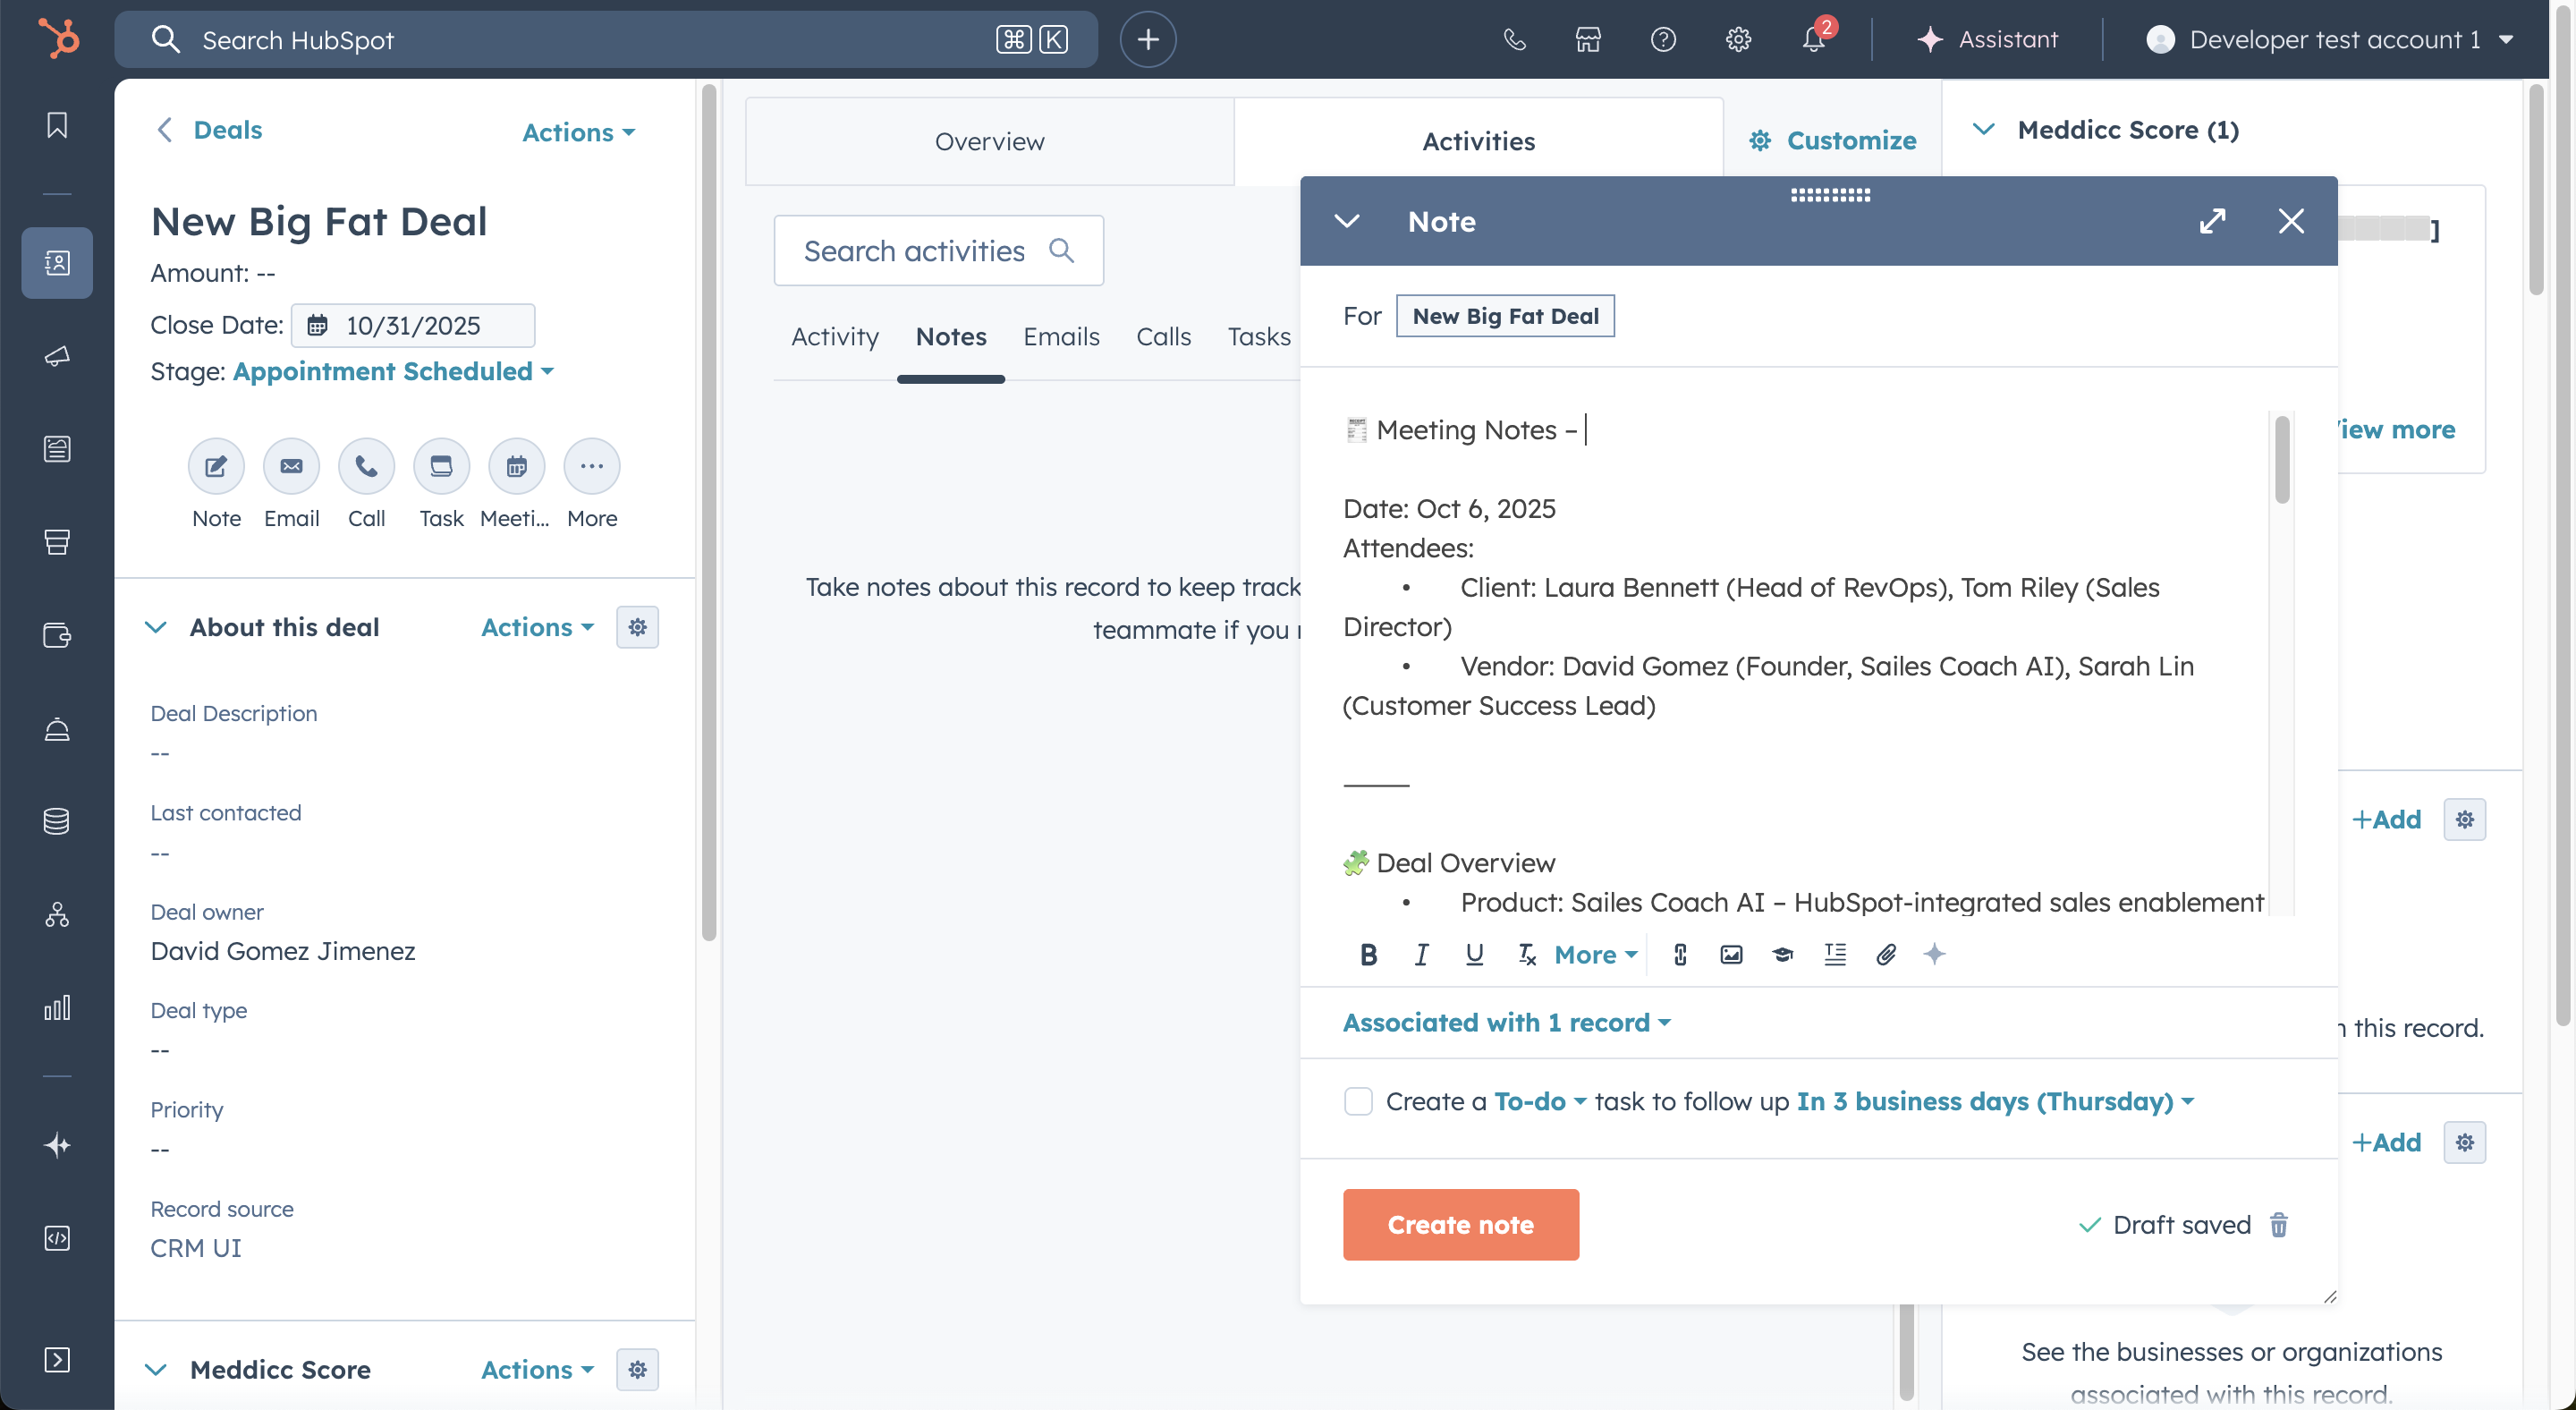Click the Create note button
The width and height of the screenshot is (2576, 1410).
(1460, 1225)
